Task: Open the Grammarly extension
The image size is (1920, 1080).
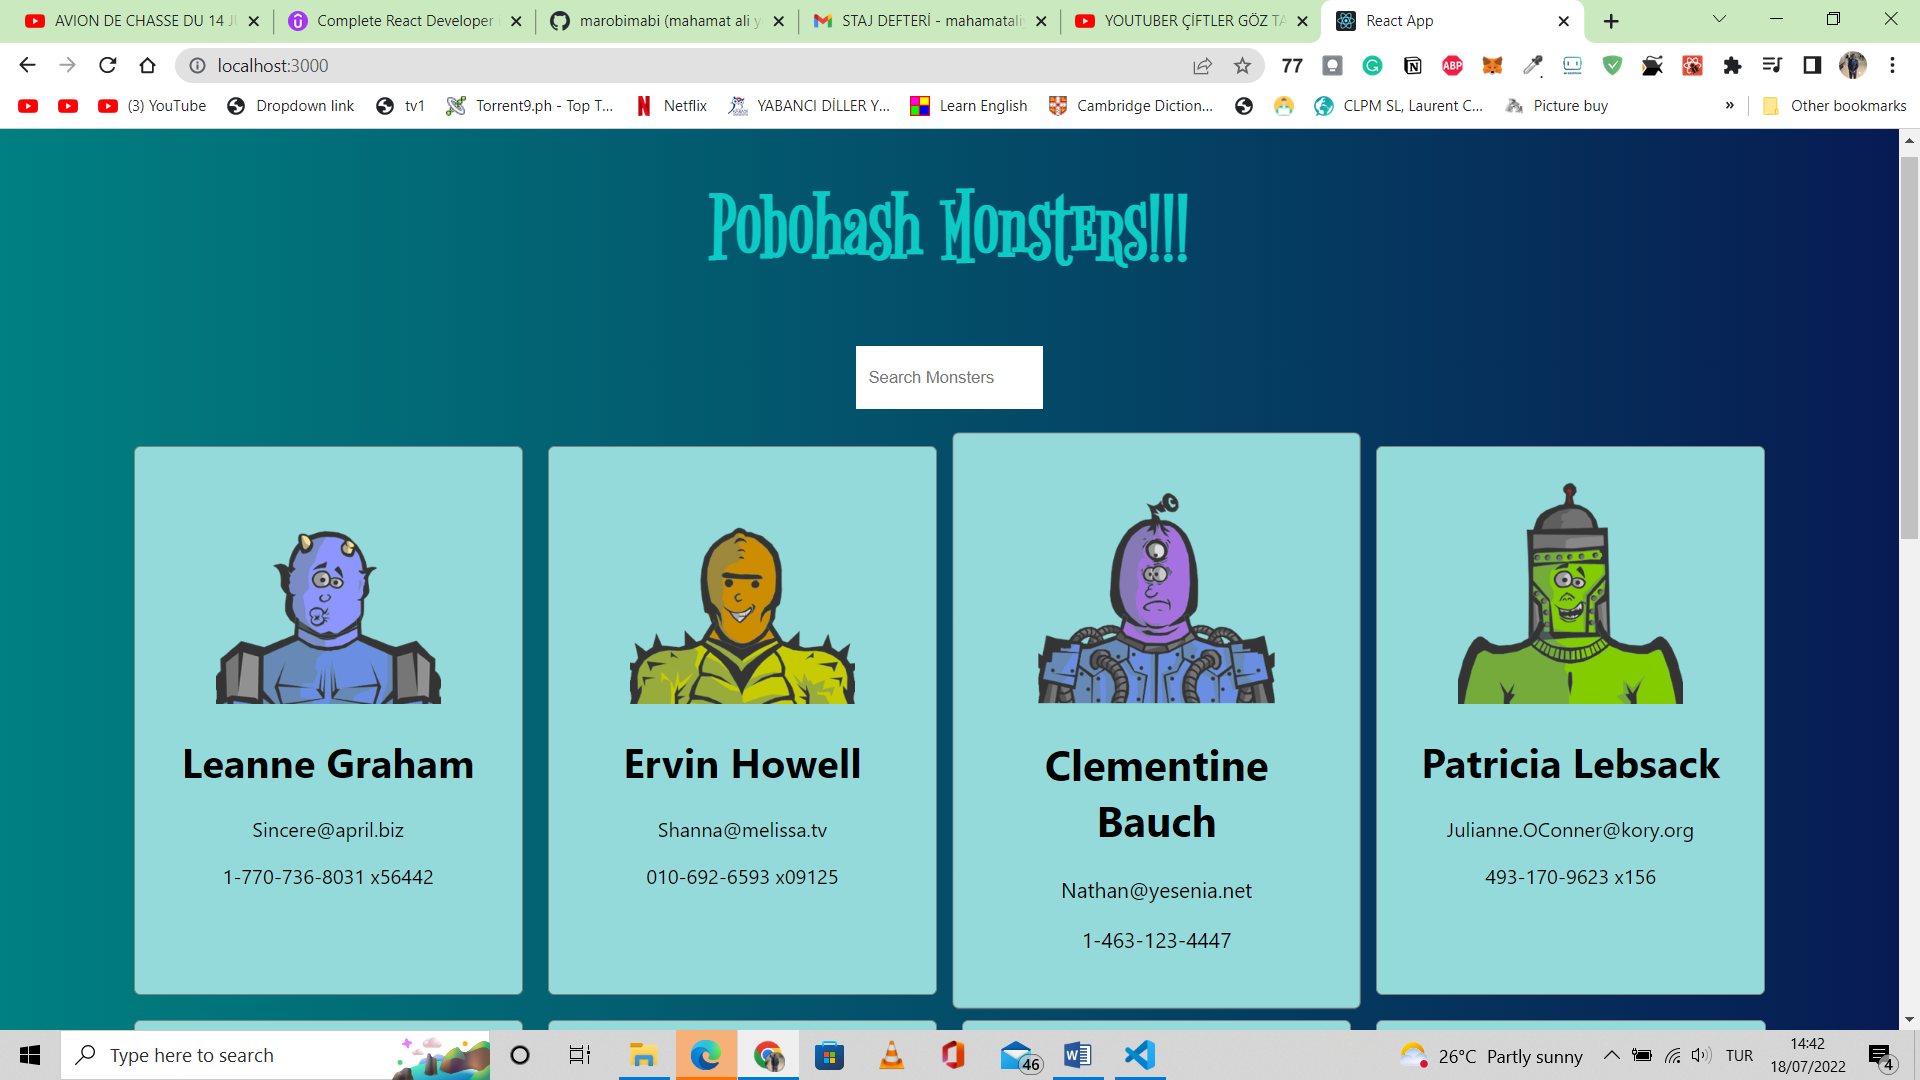Action: [1372, 66]
